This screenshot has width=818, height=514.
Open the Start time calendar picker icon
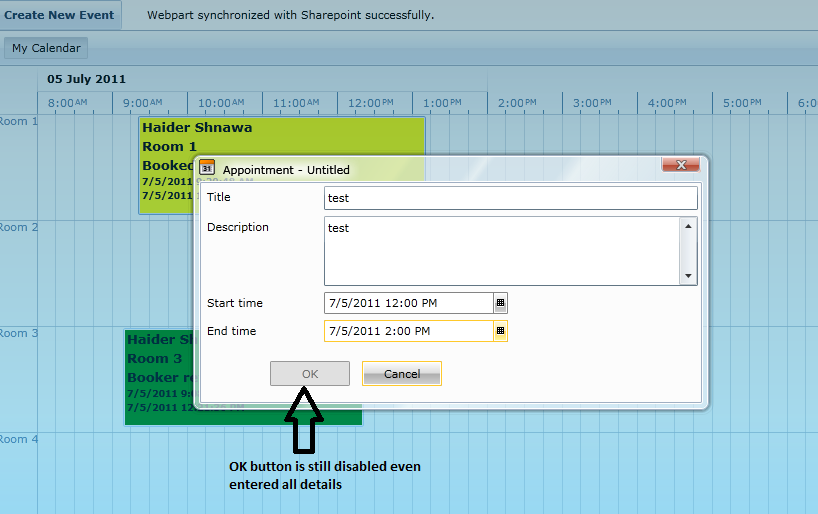(x=500, y=303)
